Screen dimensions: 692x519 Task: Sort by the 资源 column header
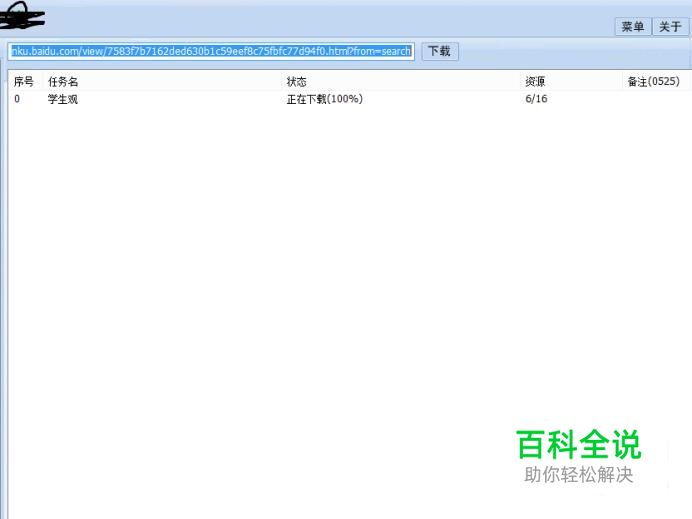click(x=535, y=82)
